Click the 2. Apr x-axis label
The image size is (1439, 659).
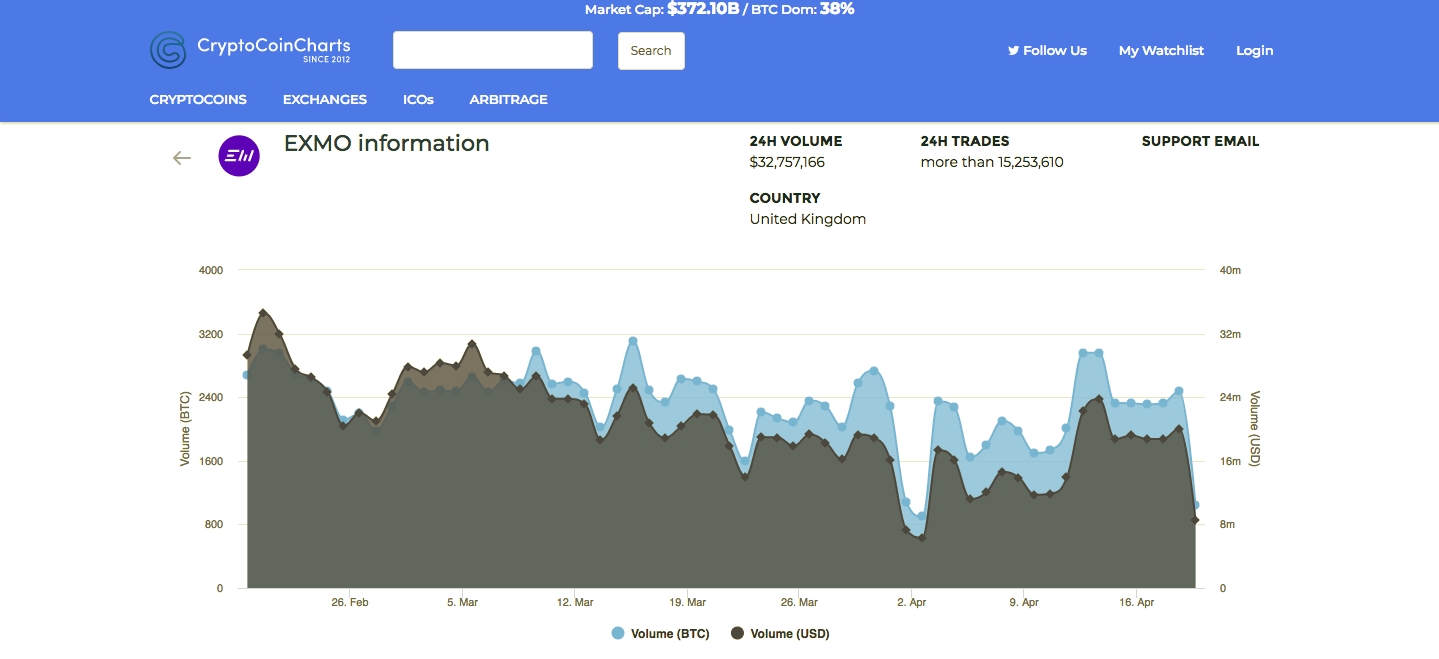(x=912, y=602)
